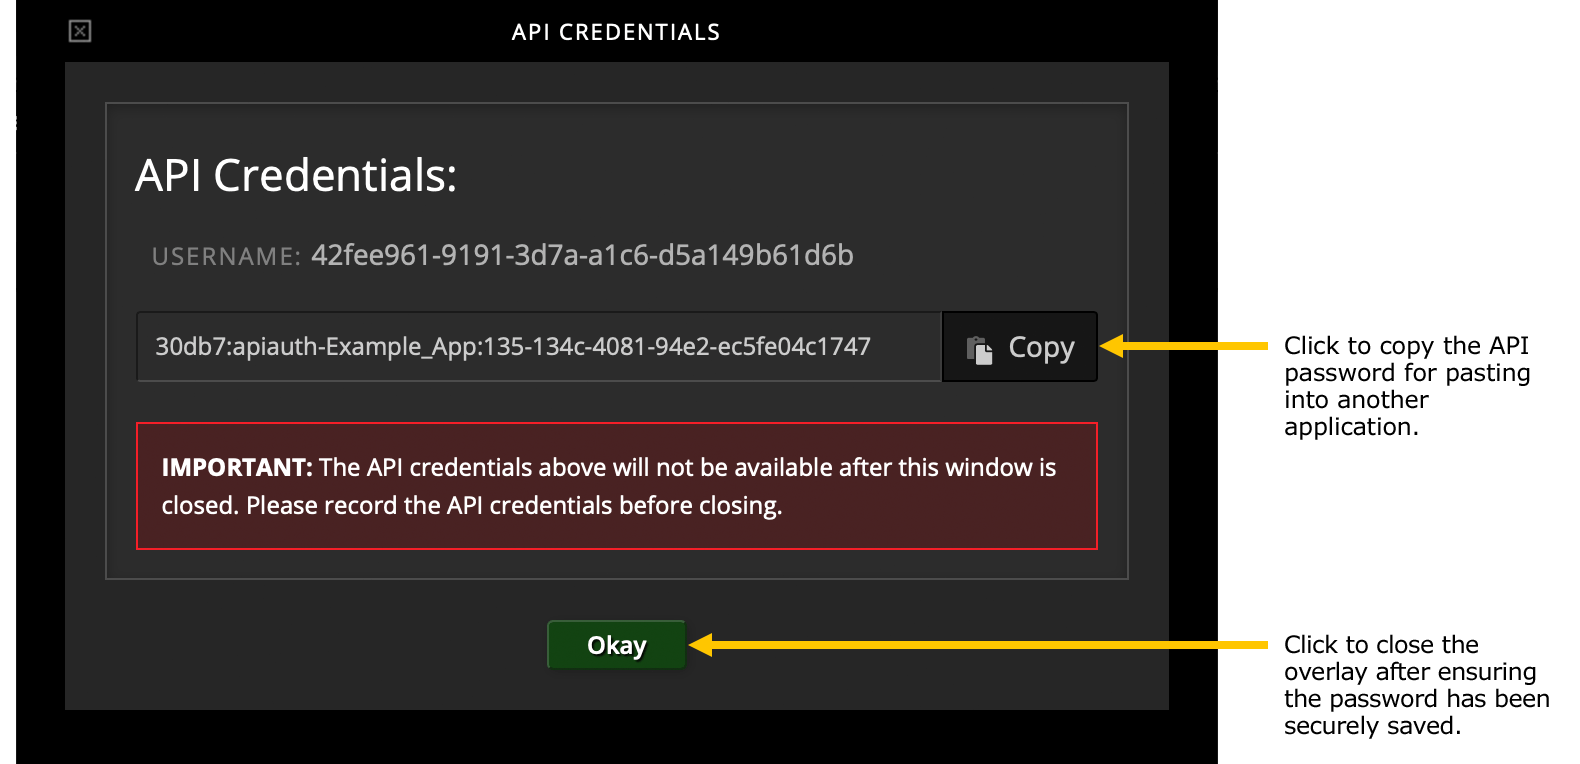Copy the API password using the Copy label
This screenshot has height=764, width=1580.
click(1041, 348)
